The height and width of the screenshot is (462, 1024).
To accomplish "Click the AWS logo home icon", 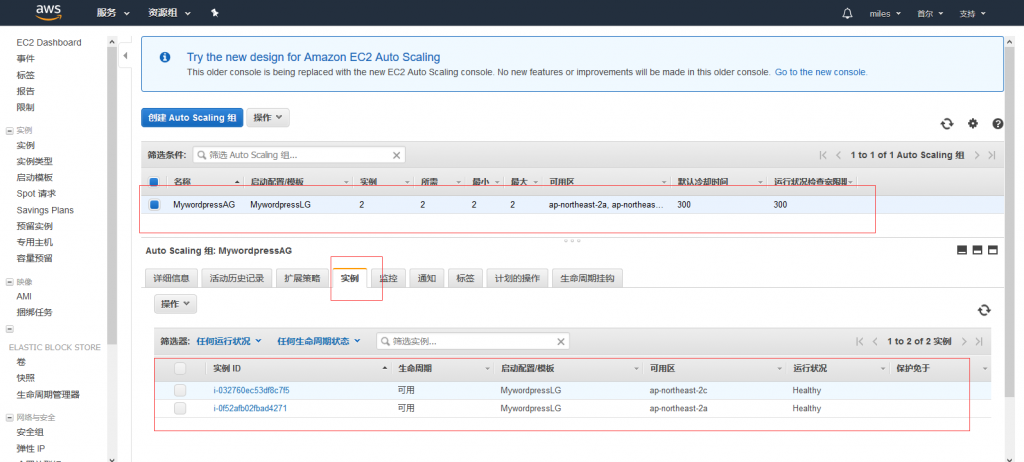I will pos(49,12).
